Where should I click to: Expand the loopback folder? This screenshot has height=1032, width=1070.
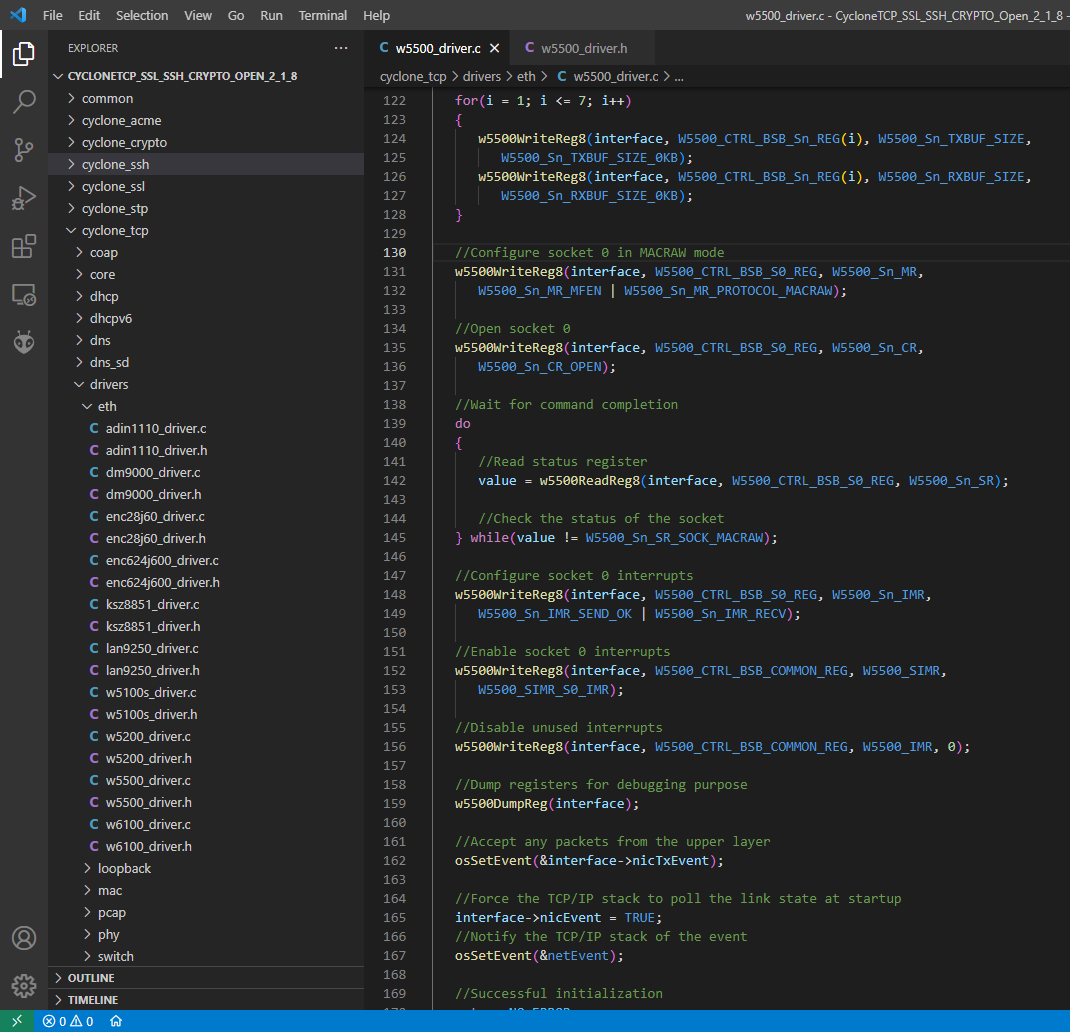click(206, 868)
